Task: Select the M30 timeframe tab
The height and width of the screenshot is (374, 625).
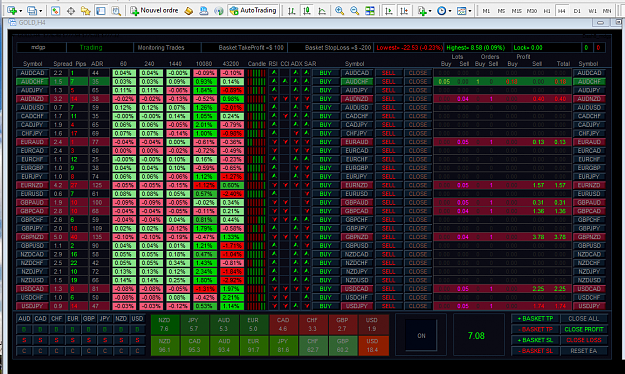Action: 532,11
